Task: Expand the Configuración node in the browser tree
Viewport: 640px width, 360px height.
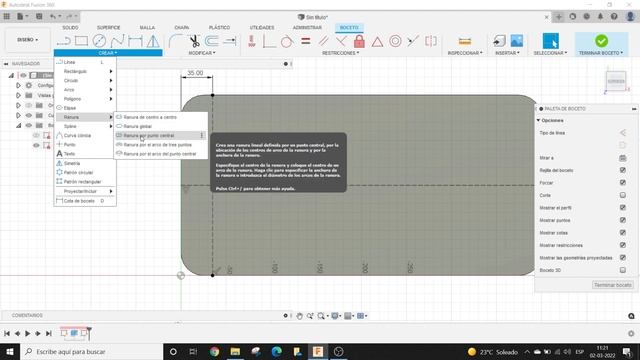Action: click(x=18, y=85)
